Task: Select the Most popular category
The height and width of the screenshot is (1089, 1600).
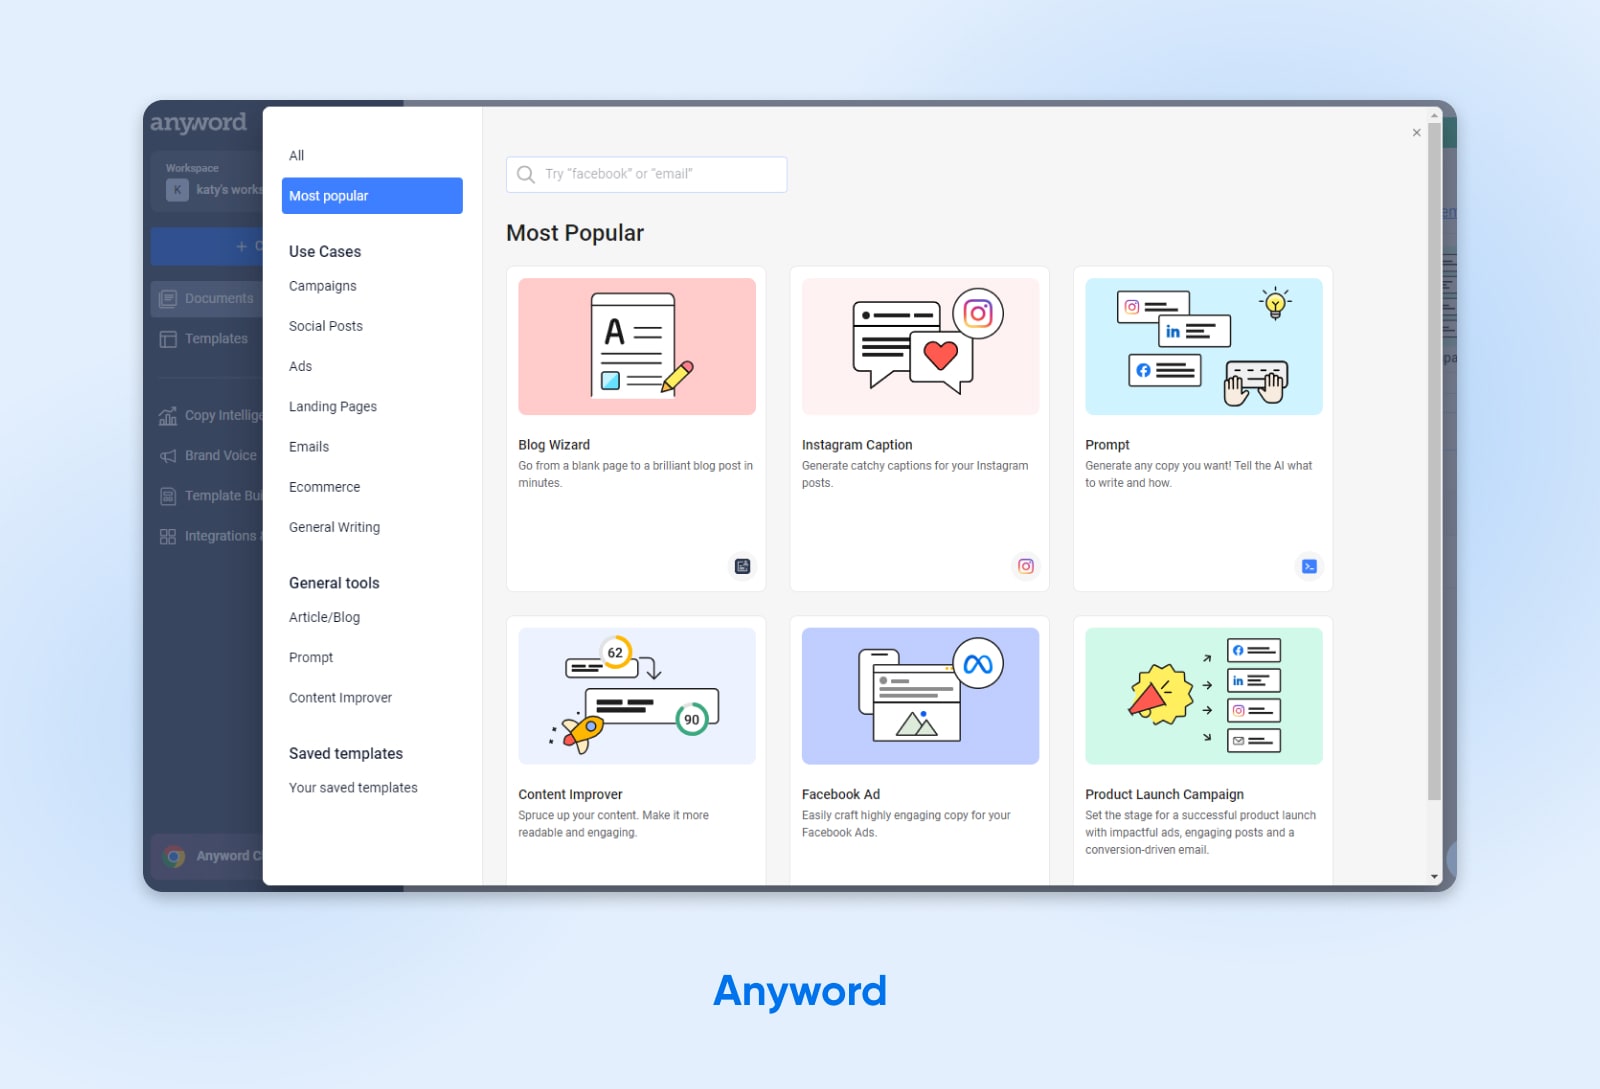Action: point(372,196)
